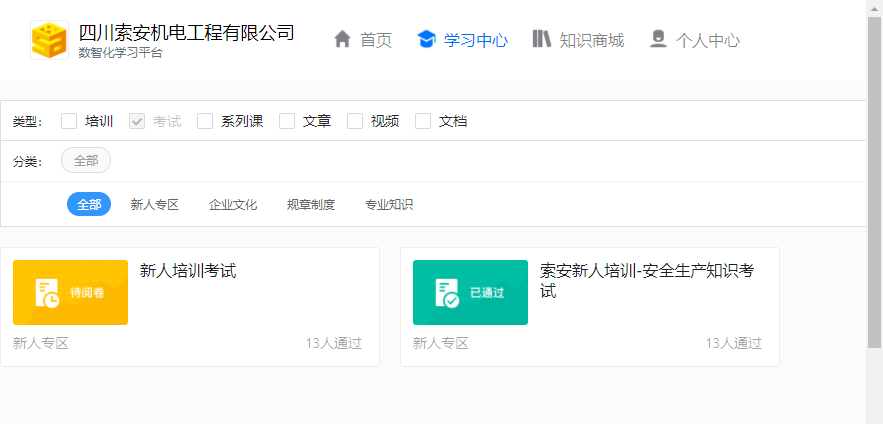Image resolution: width=883 pixels, height=424 pixels.
Task: Click the 数智化学习平台 subtitle text
Action: tap(121, 53)
